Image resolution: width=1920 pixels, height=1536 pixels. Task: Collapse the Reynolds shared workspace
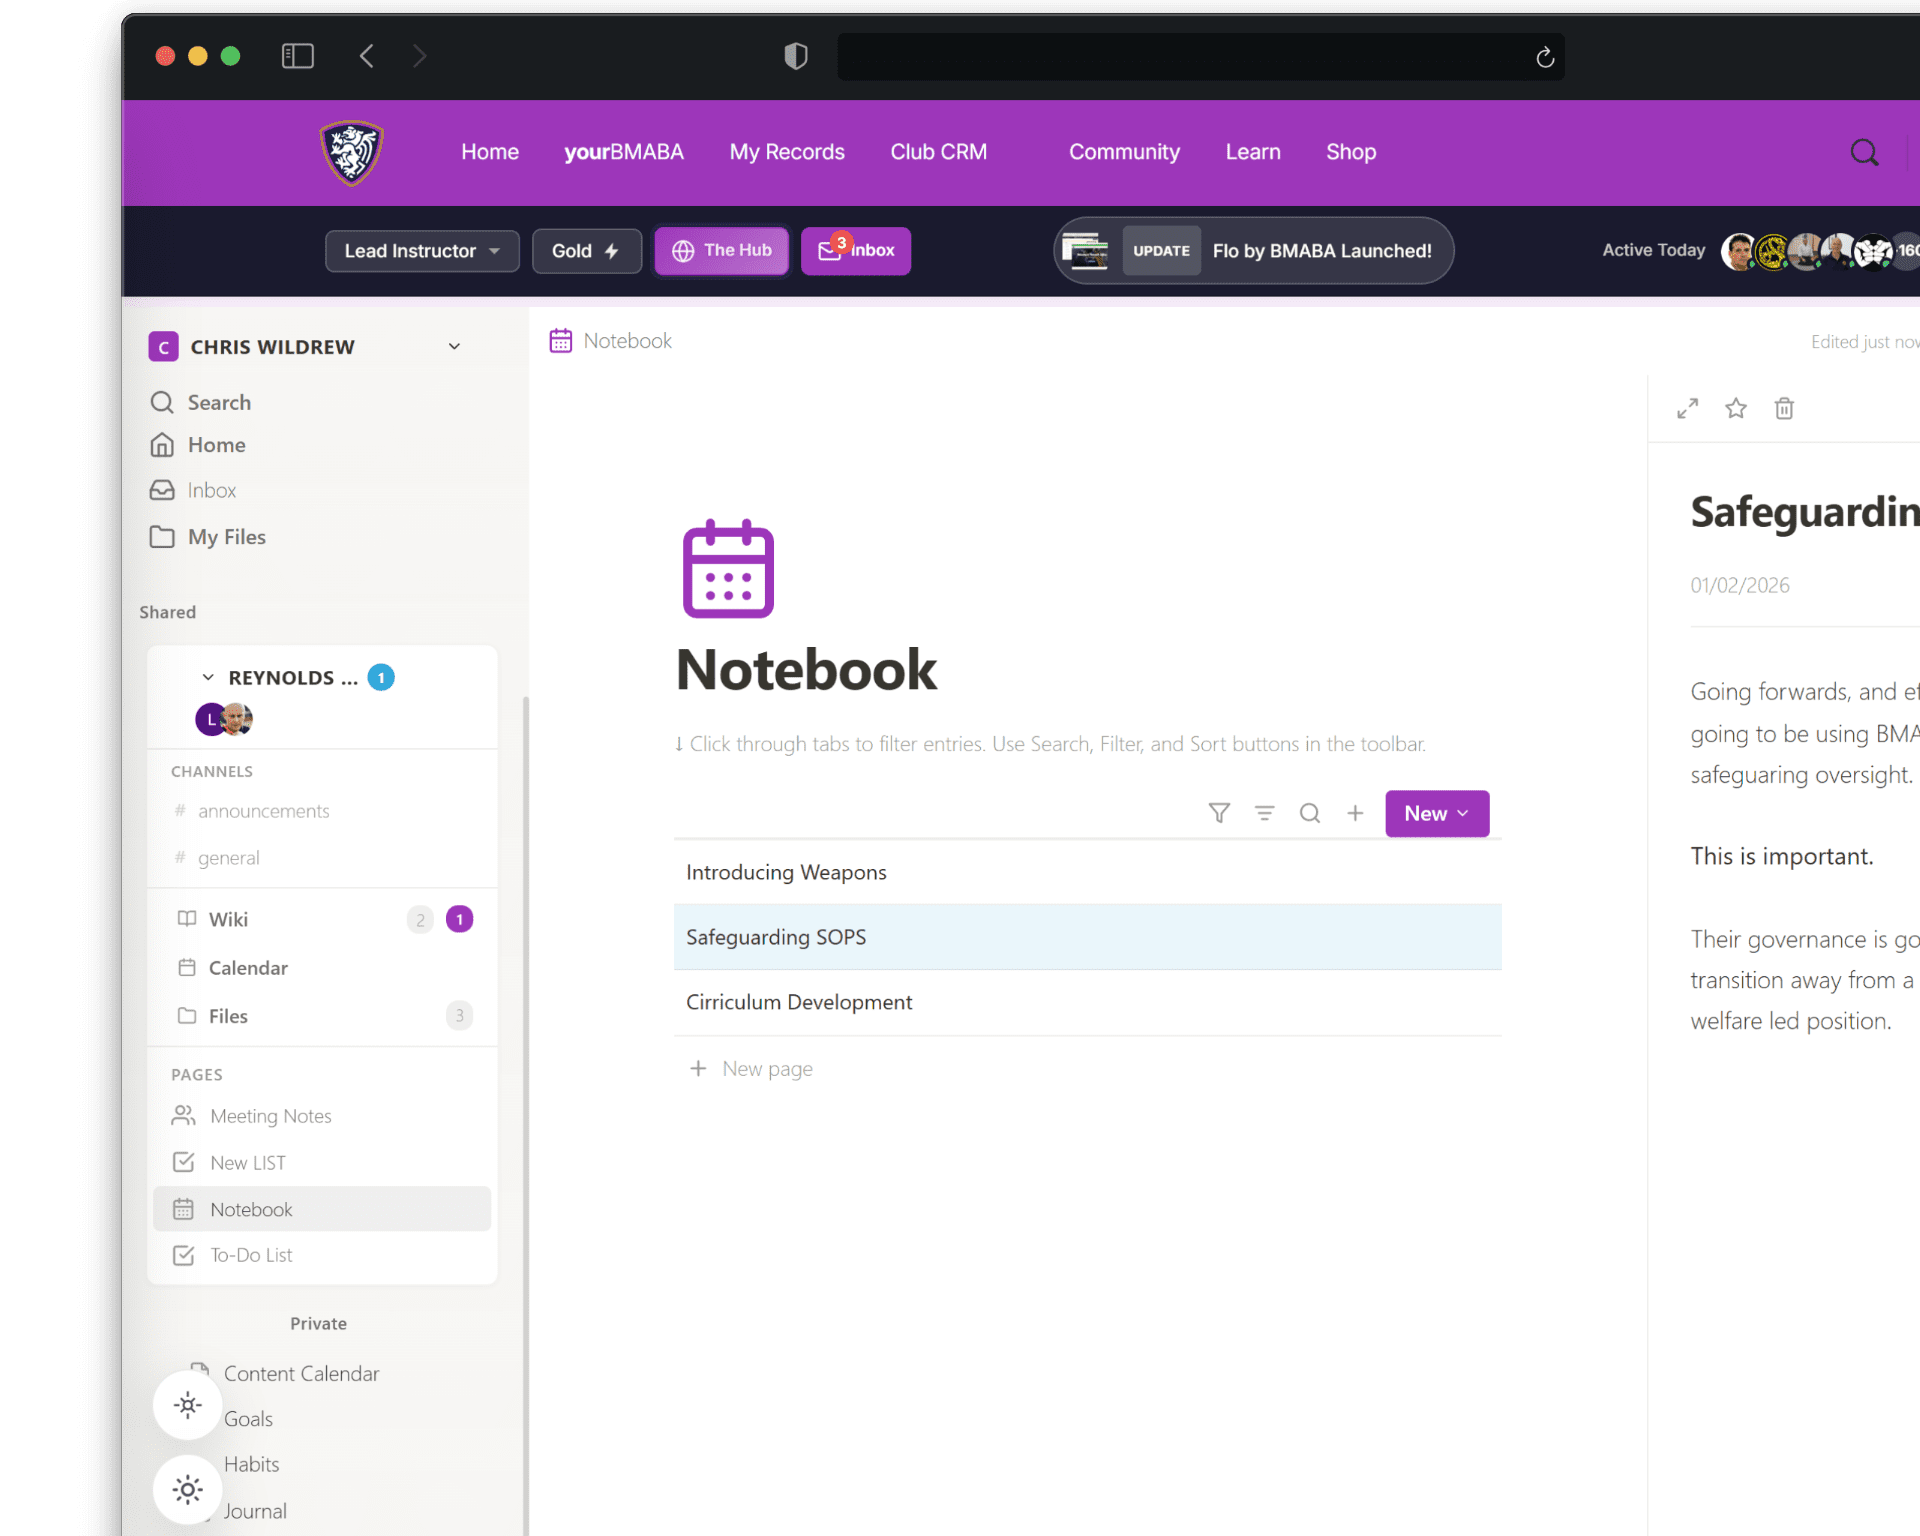coord(208,677)
